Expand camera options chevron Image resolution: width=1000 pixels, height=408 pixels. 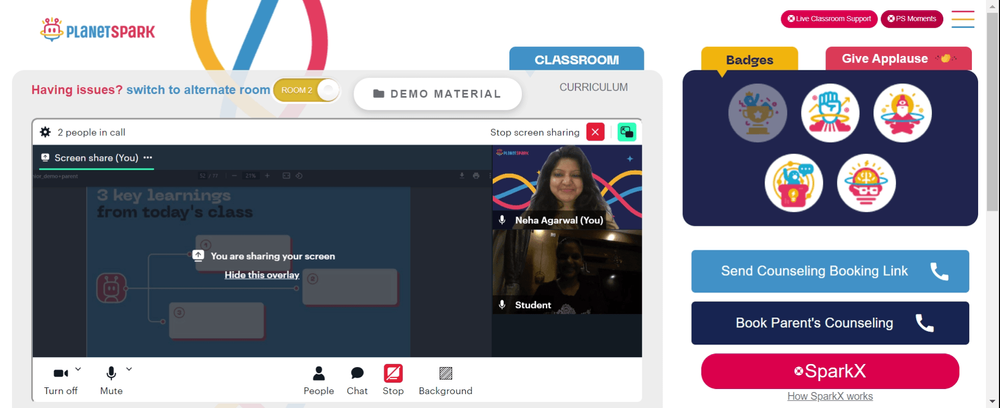78,368
